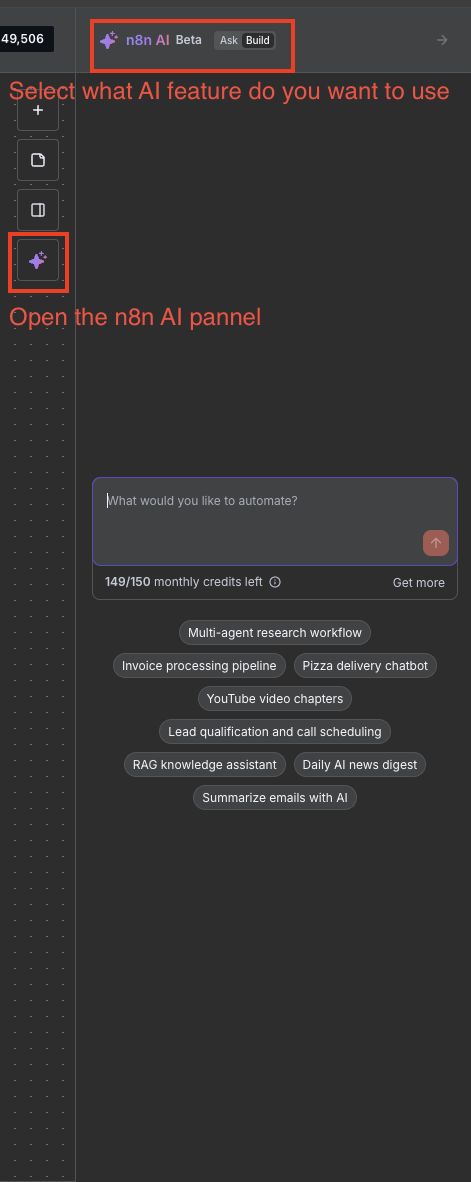The image size is (471, 1182).
Task: Switch the AI mode to Ask
Action: pyautogui.click(x=229, y=41)
